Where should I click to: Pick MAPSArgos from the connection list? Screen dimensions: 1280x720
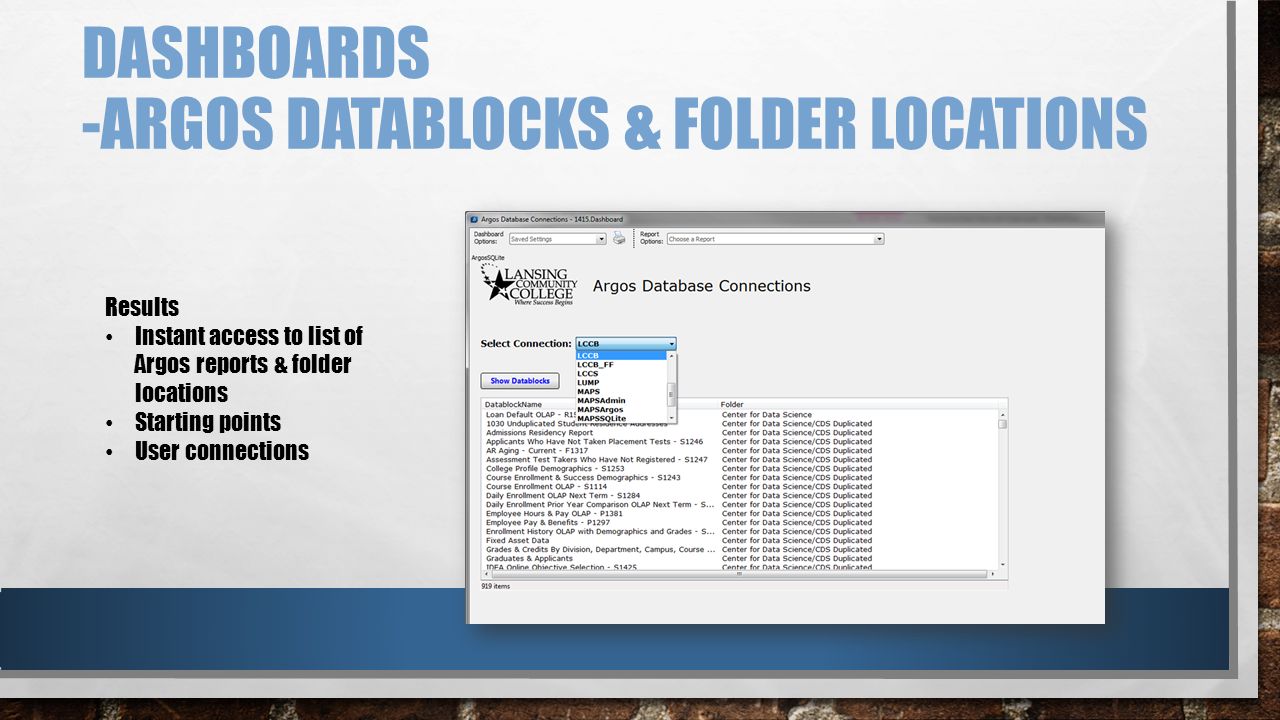621,410
